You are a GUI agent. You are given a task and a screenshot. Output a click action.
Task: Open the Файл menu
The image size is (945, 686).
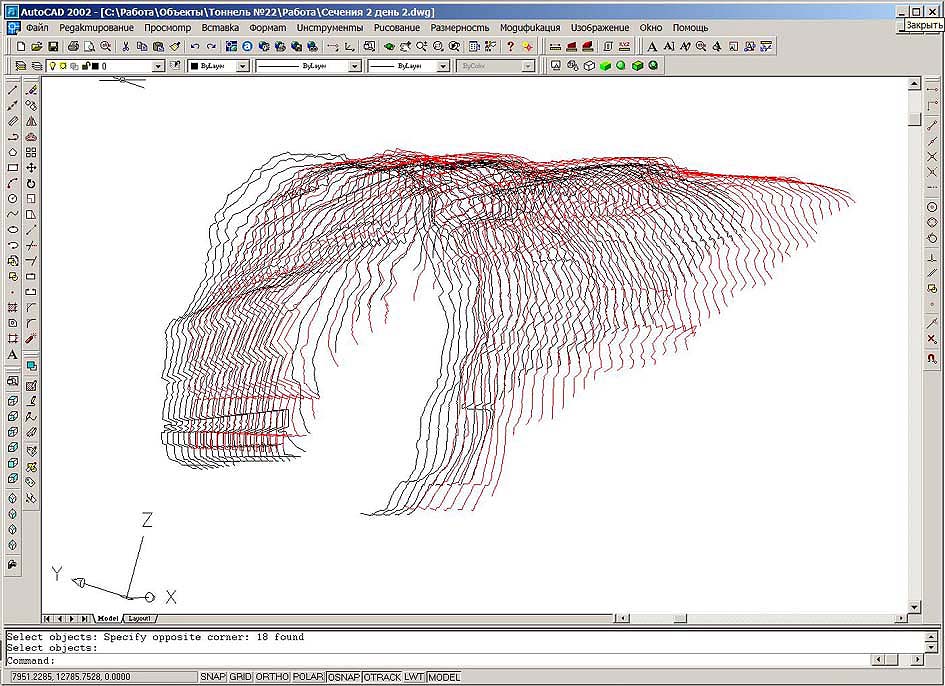(x=37, y=28)
